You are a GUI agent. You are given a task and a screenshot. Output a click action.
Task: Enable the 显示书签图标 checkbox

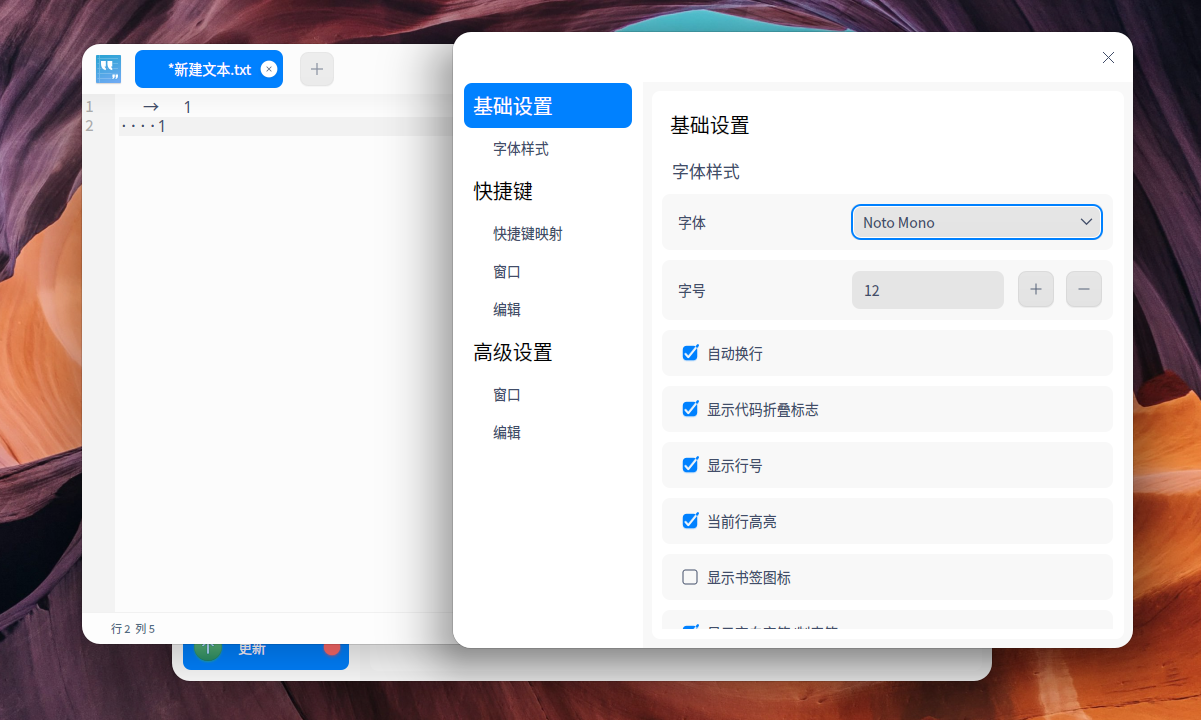690,577
